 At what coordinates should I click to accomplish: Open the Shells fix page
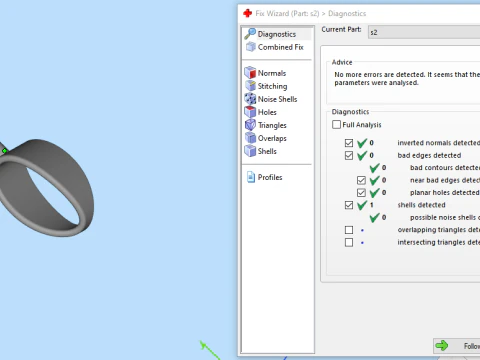261,151
